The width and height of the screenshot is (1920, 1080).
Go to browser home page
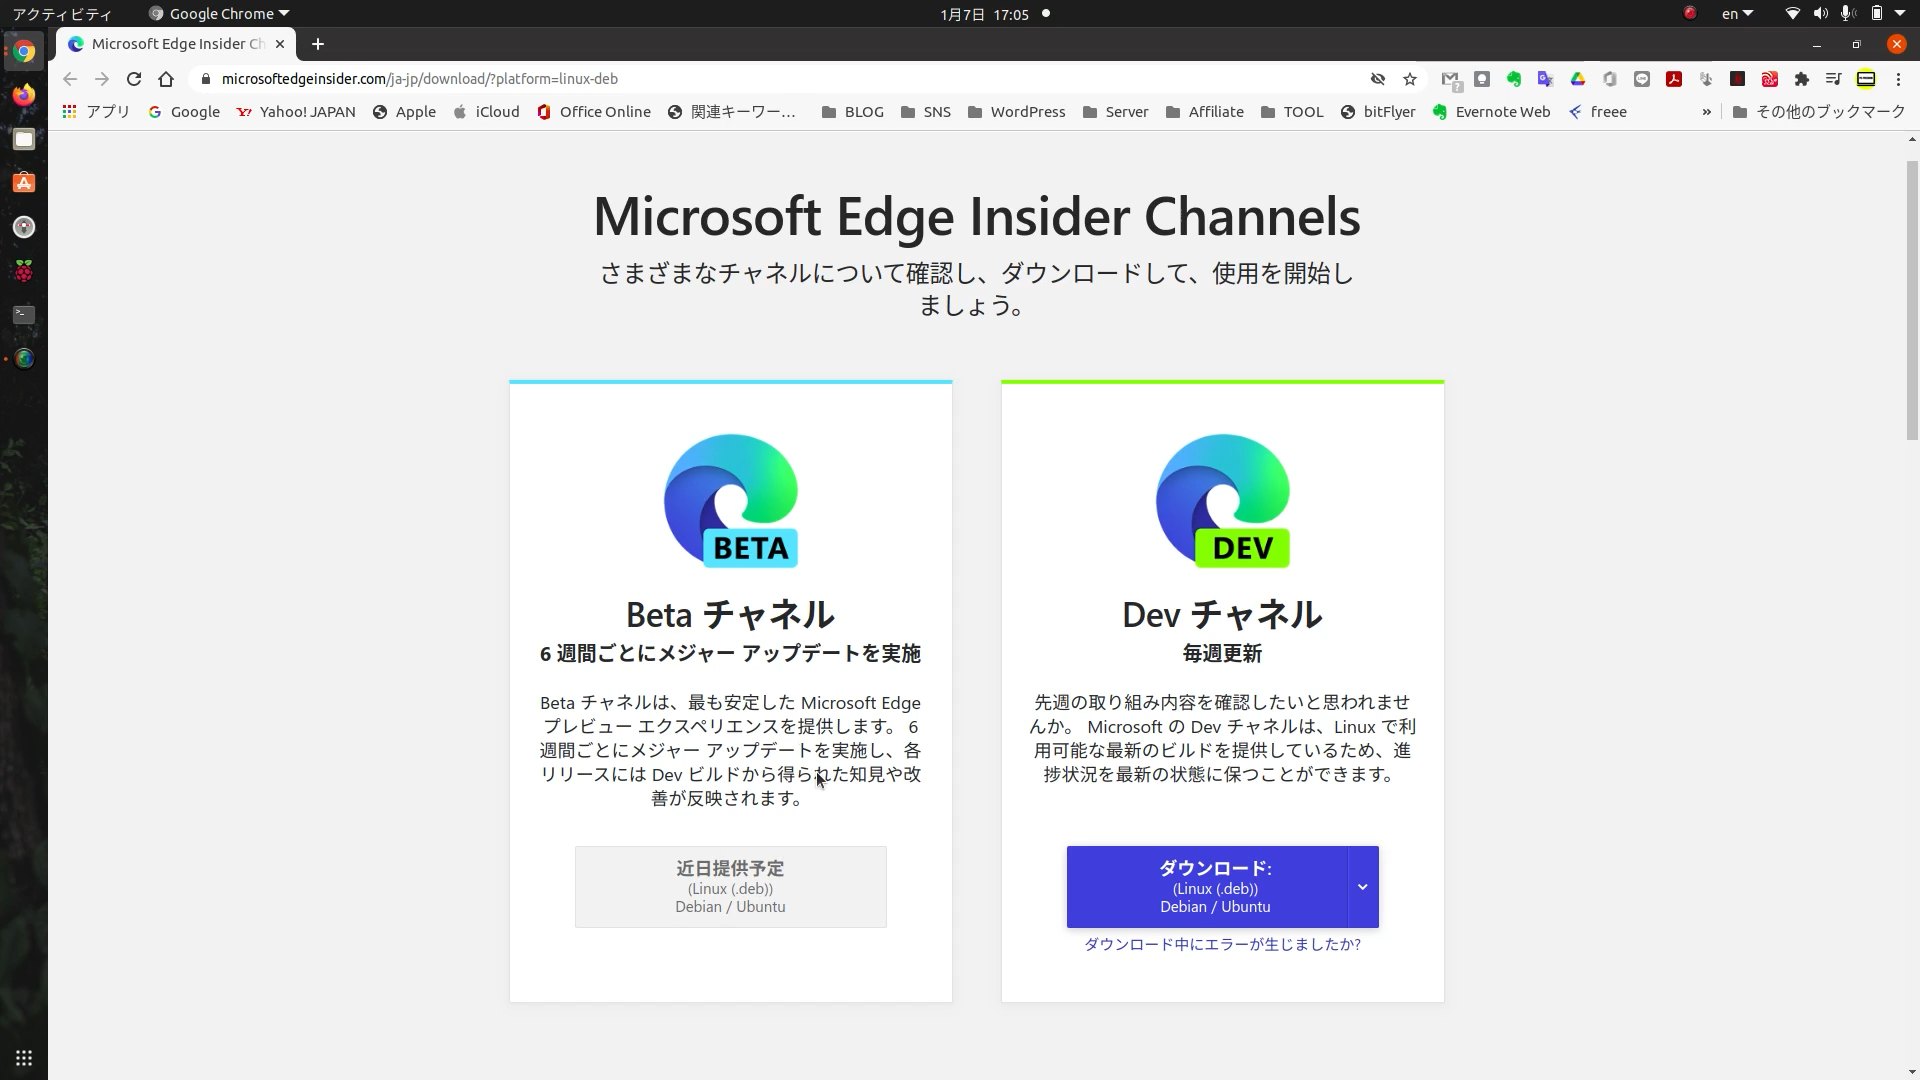pyautogui.click(x=166, y=79)
